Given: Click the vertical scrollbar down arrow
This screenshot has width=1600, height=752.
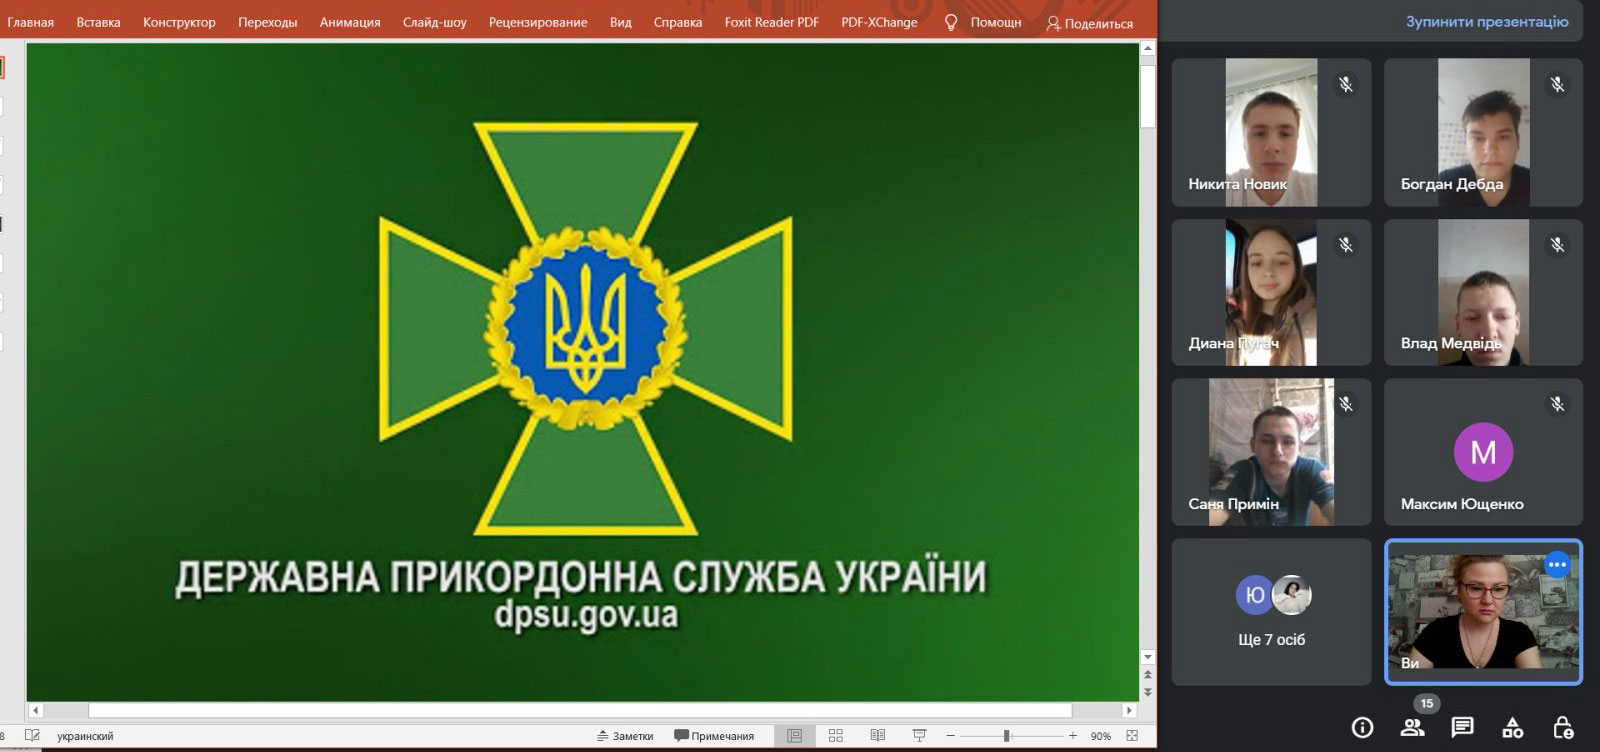Looking at the screenshot, I should click(1148, 657).
